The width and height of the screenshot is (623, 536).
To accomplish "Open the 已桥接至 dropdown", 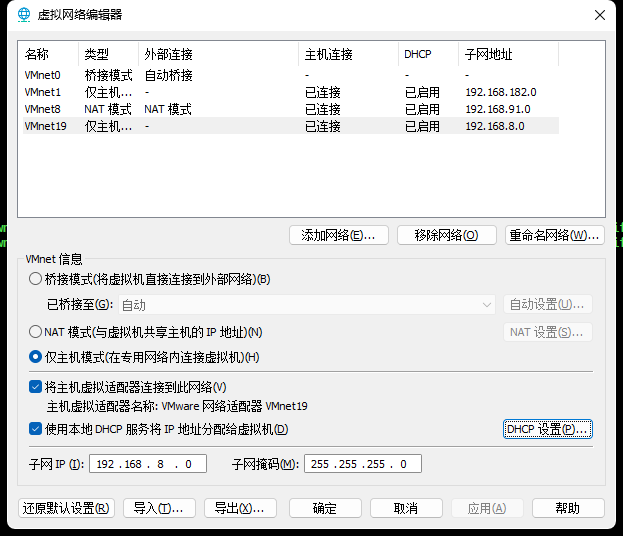I will point(307,305).
